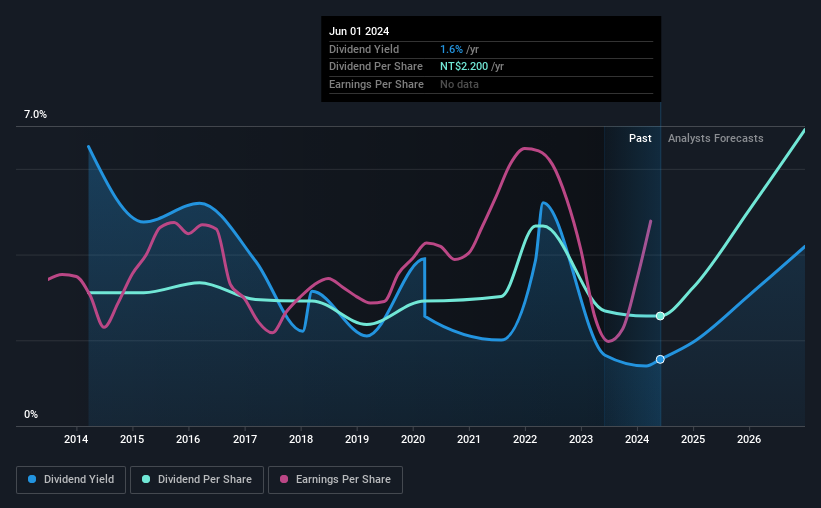821x508 pixels.
Task: Click the 2022 x-axis label
Action: (525, 439)
